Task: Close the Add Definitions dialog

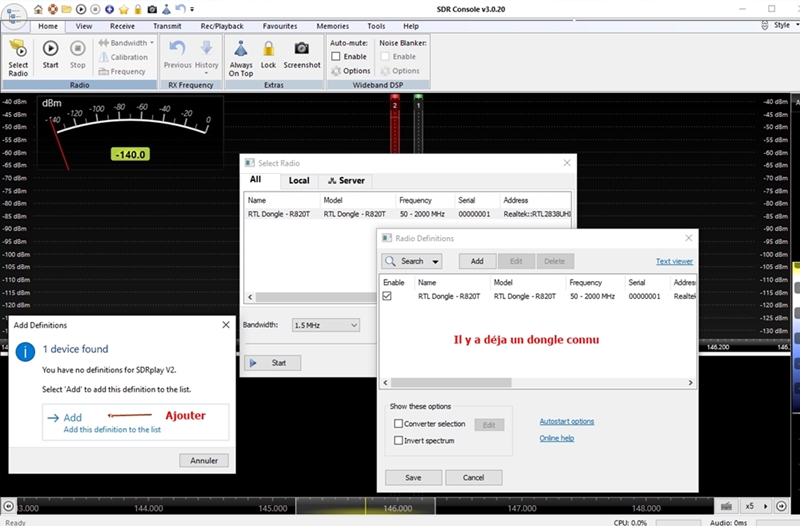Action: (x=226, y=325)
